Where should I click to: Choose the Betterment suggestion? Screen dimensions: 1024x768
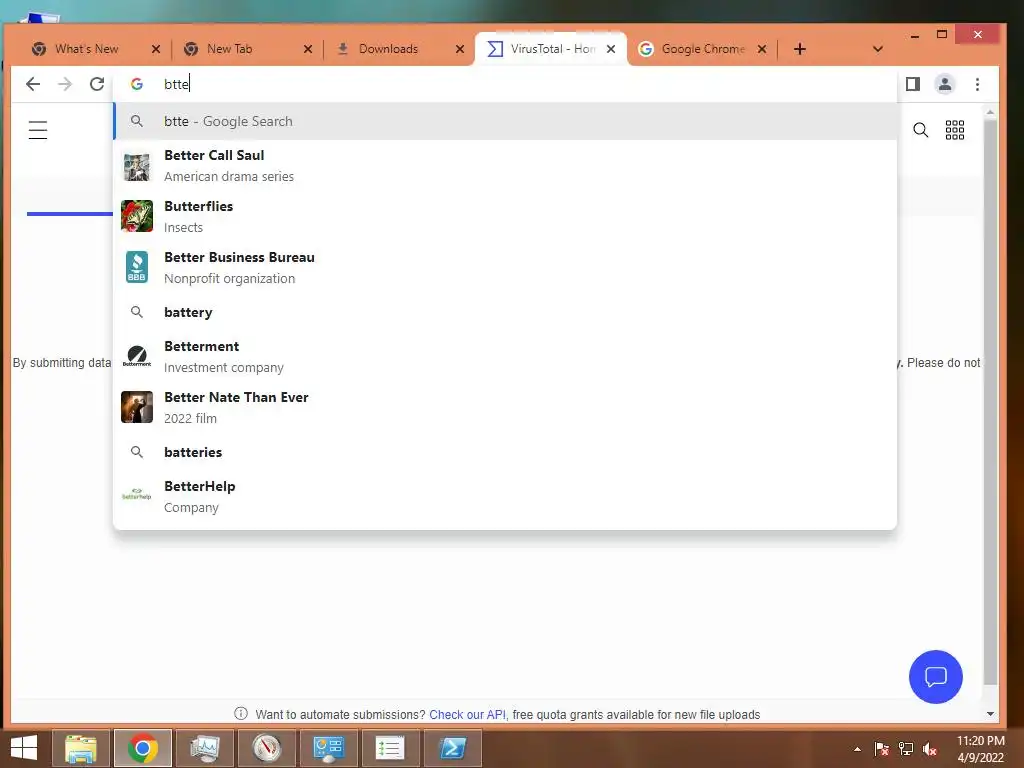tap(505, 357)
